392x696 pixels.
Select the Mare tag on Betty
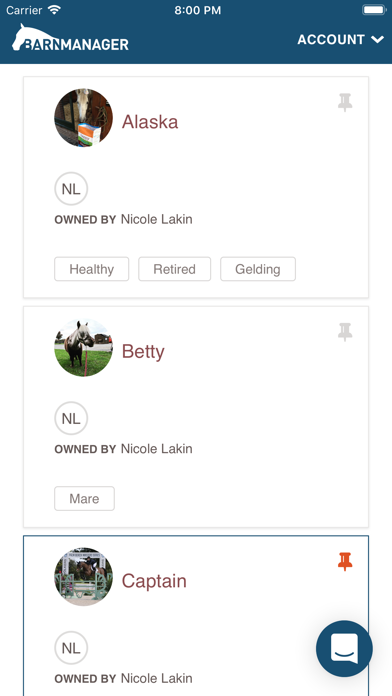click(84, 498)
